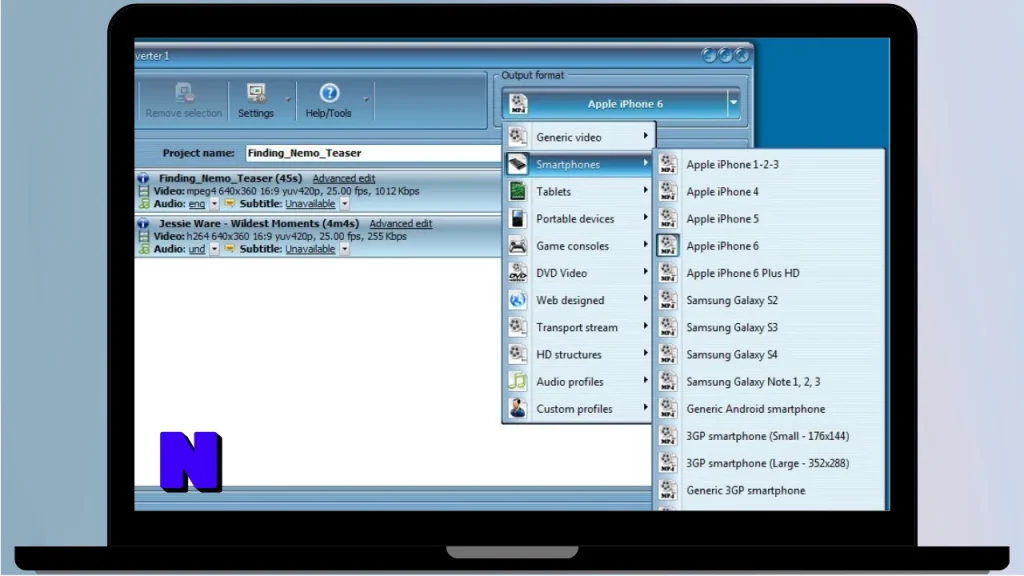The width and height of the screenshot is (1024, 576).
Task: Click the Remove selection toolbar icon
Action: click(184, 93)
